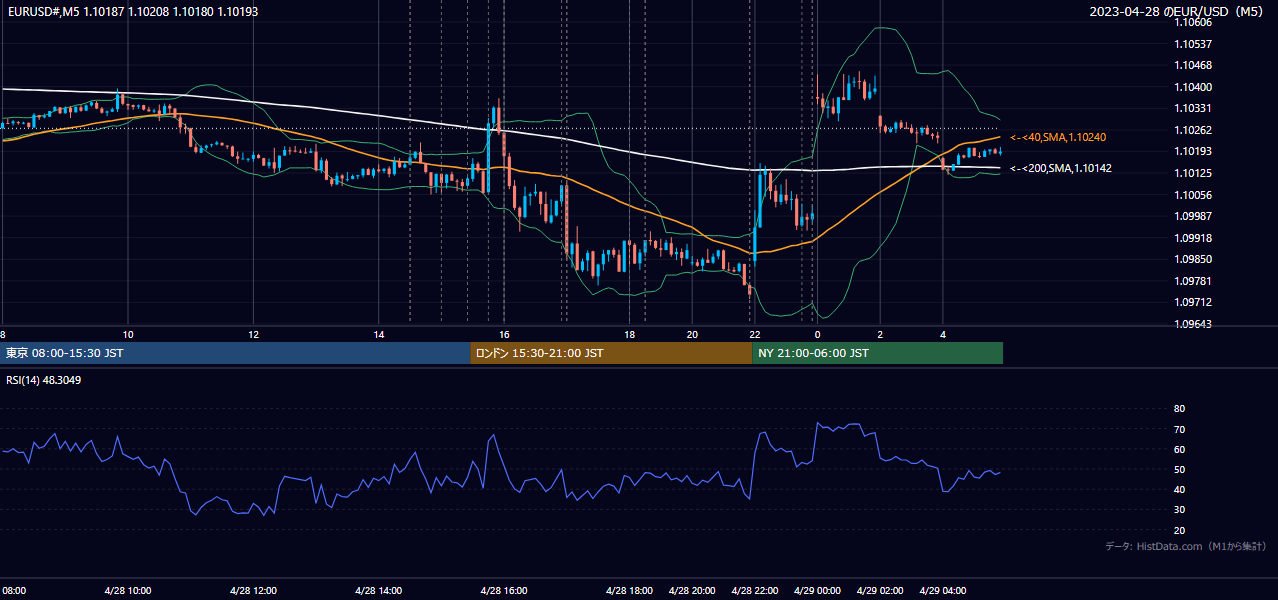Click hour 12 label under price chart

[253, 334]
